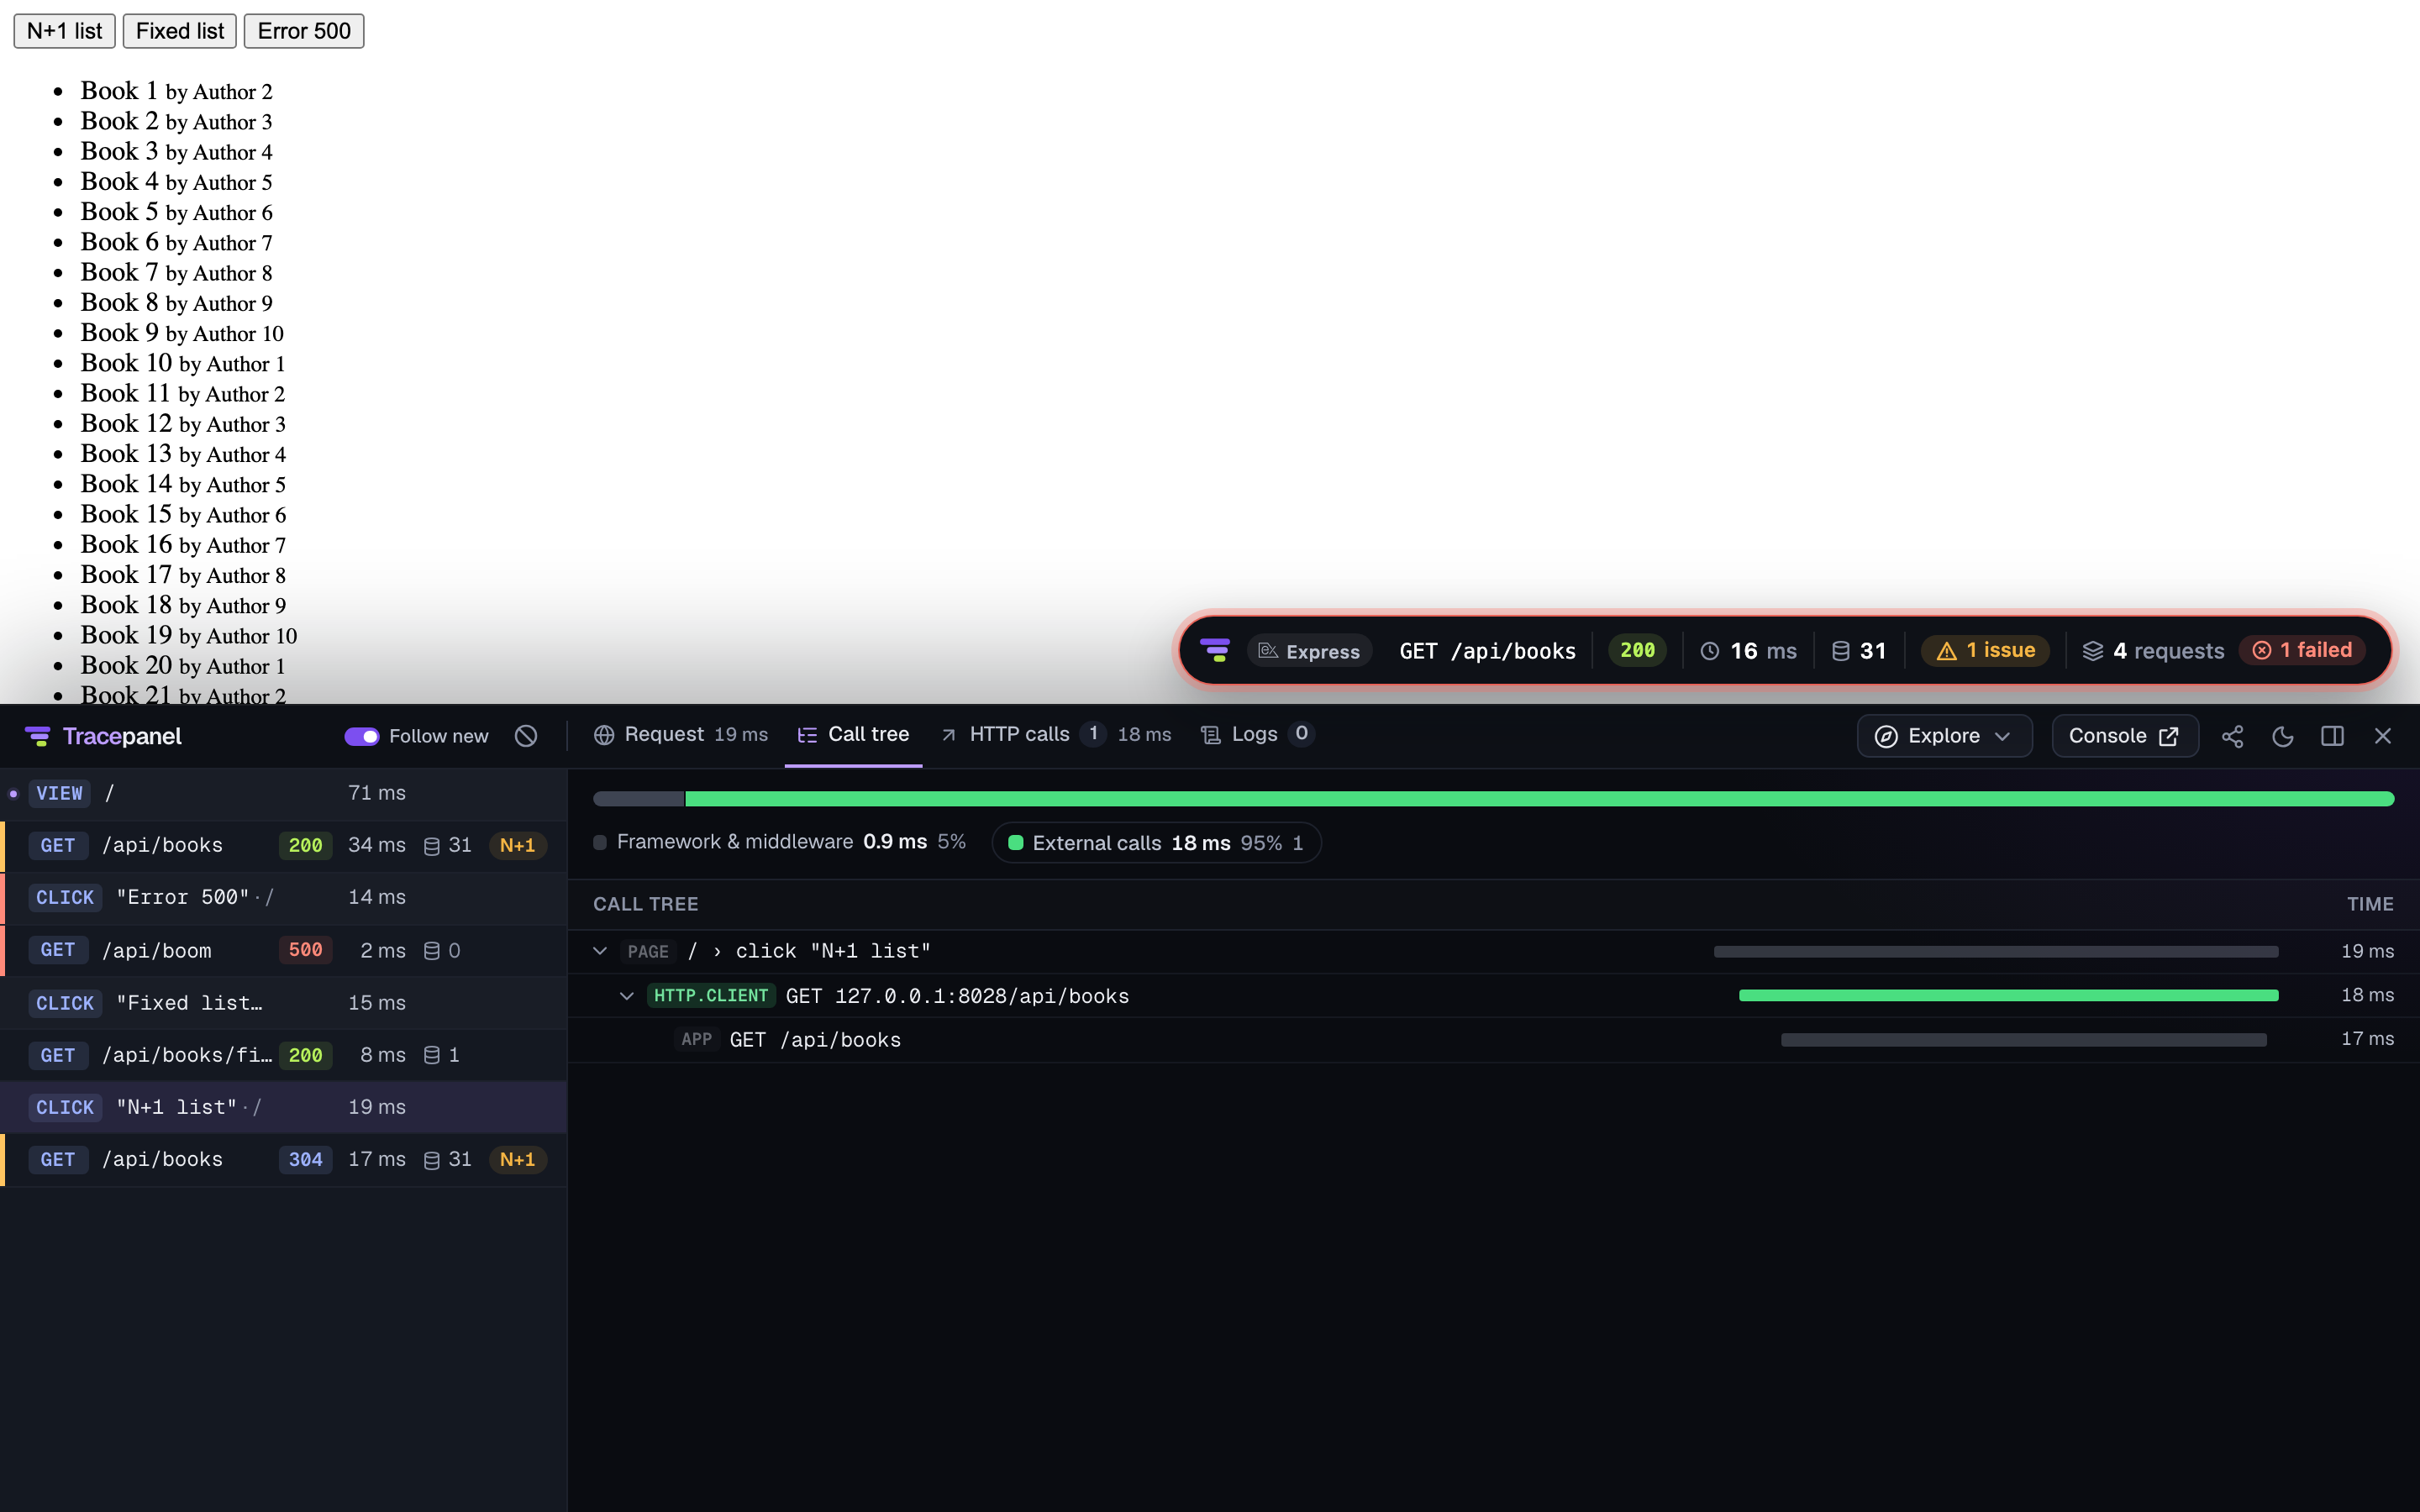Screen dimensions: 2420x1512
Task: Select the CLICK "Fixed list…" row
Action: coord(283,1002)
